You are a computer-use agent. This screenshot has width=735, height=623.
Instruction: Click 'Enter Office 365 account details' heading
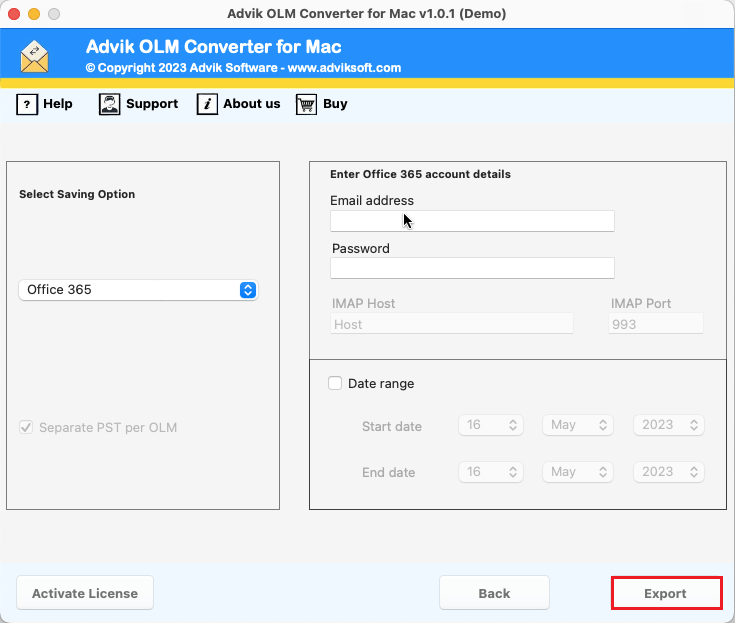pos(420,174)
